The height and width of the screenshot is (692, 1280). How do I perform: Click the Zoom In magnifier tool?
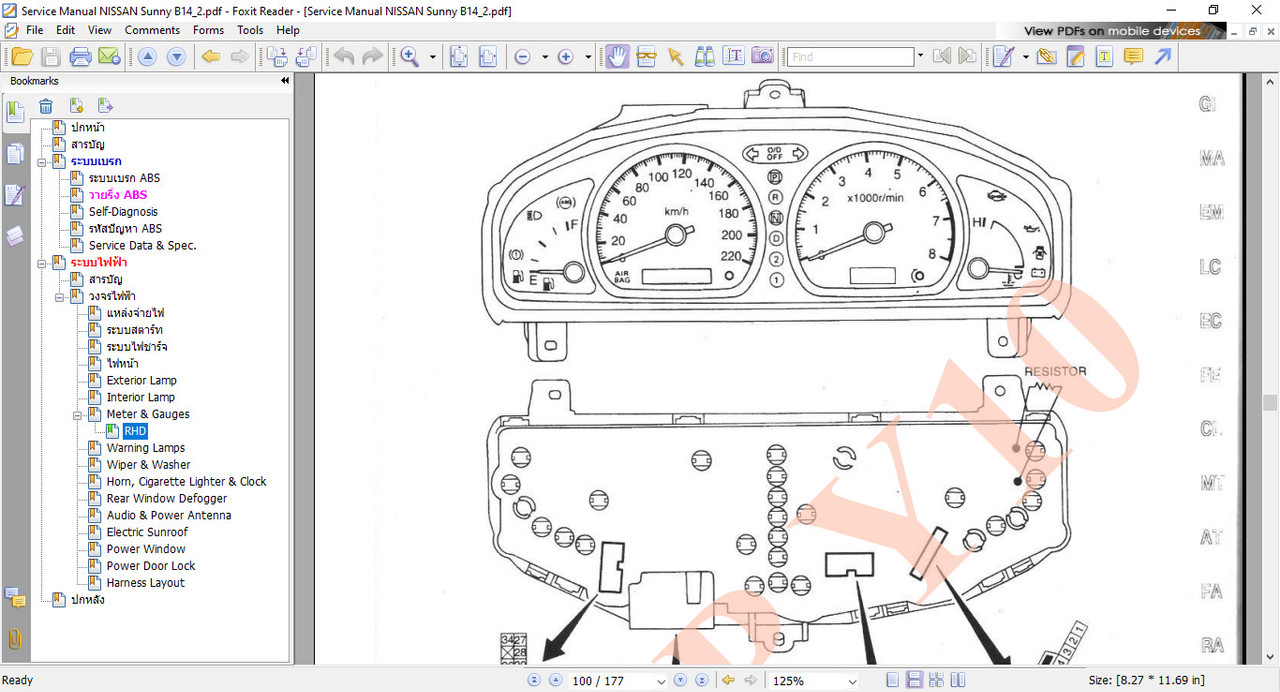(x=409, y=57)
